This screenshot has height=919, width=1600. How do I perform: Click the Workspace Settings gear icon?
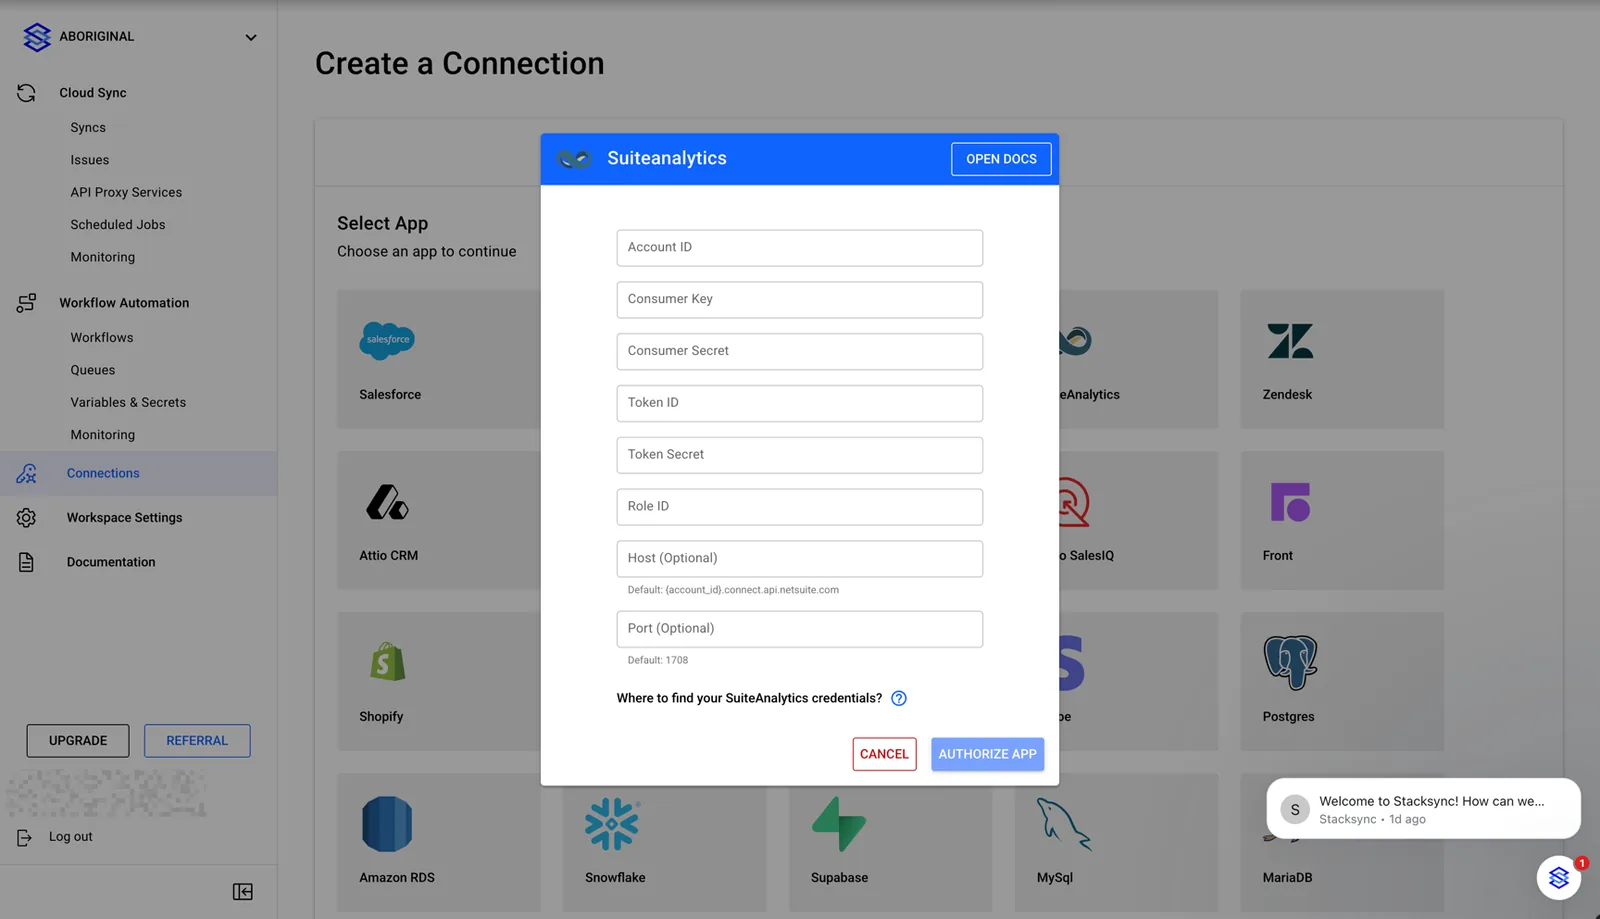[x=27, y=518]
